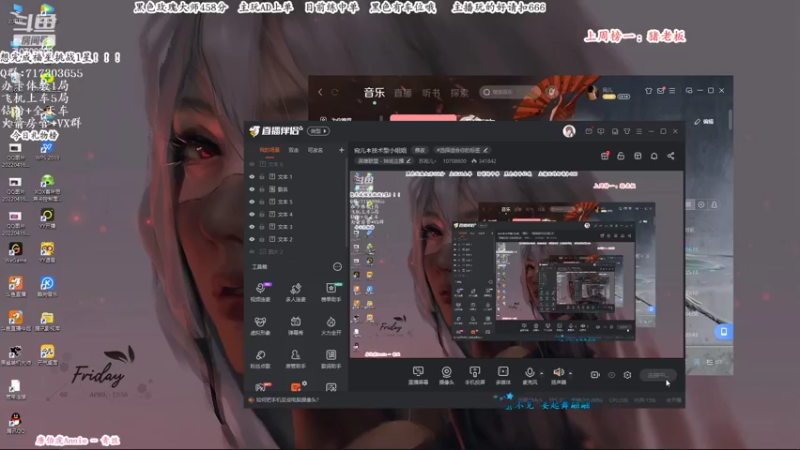Open the WPS 2019 desktop shortcut
The width and height of the screenshot is (800, 450).
click(x=47, y=150)
